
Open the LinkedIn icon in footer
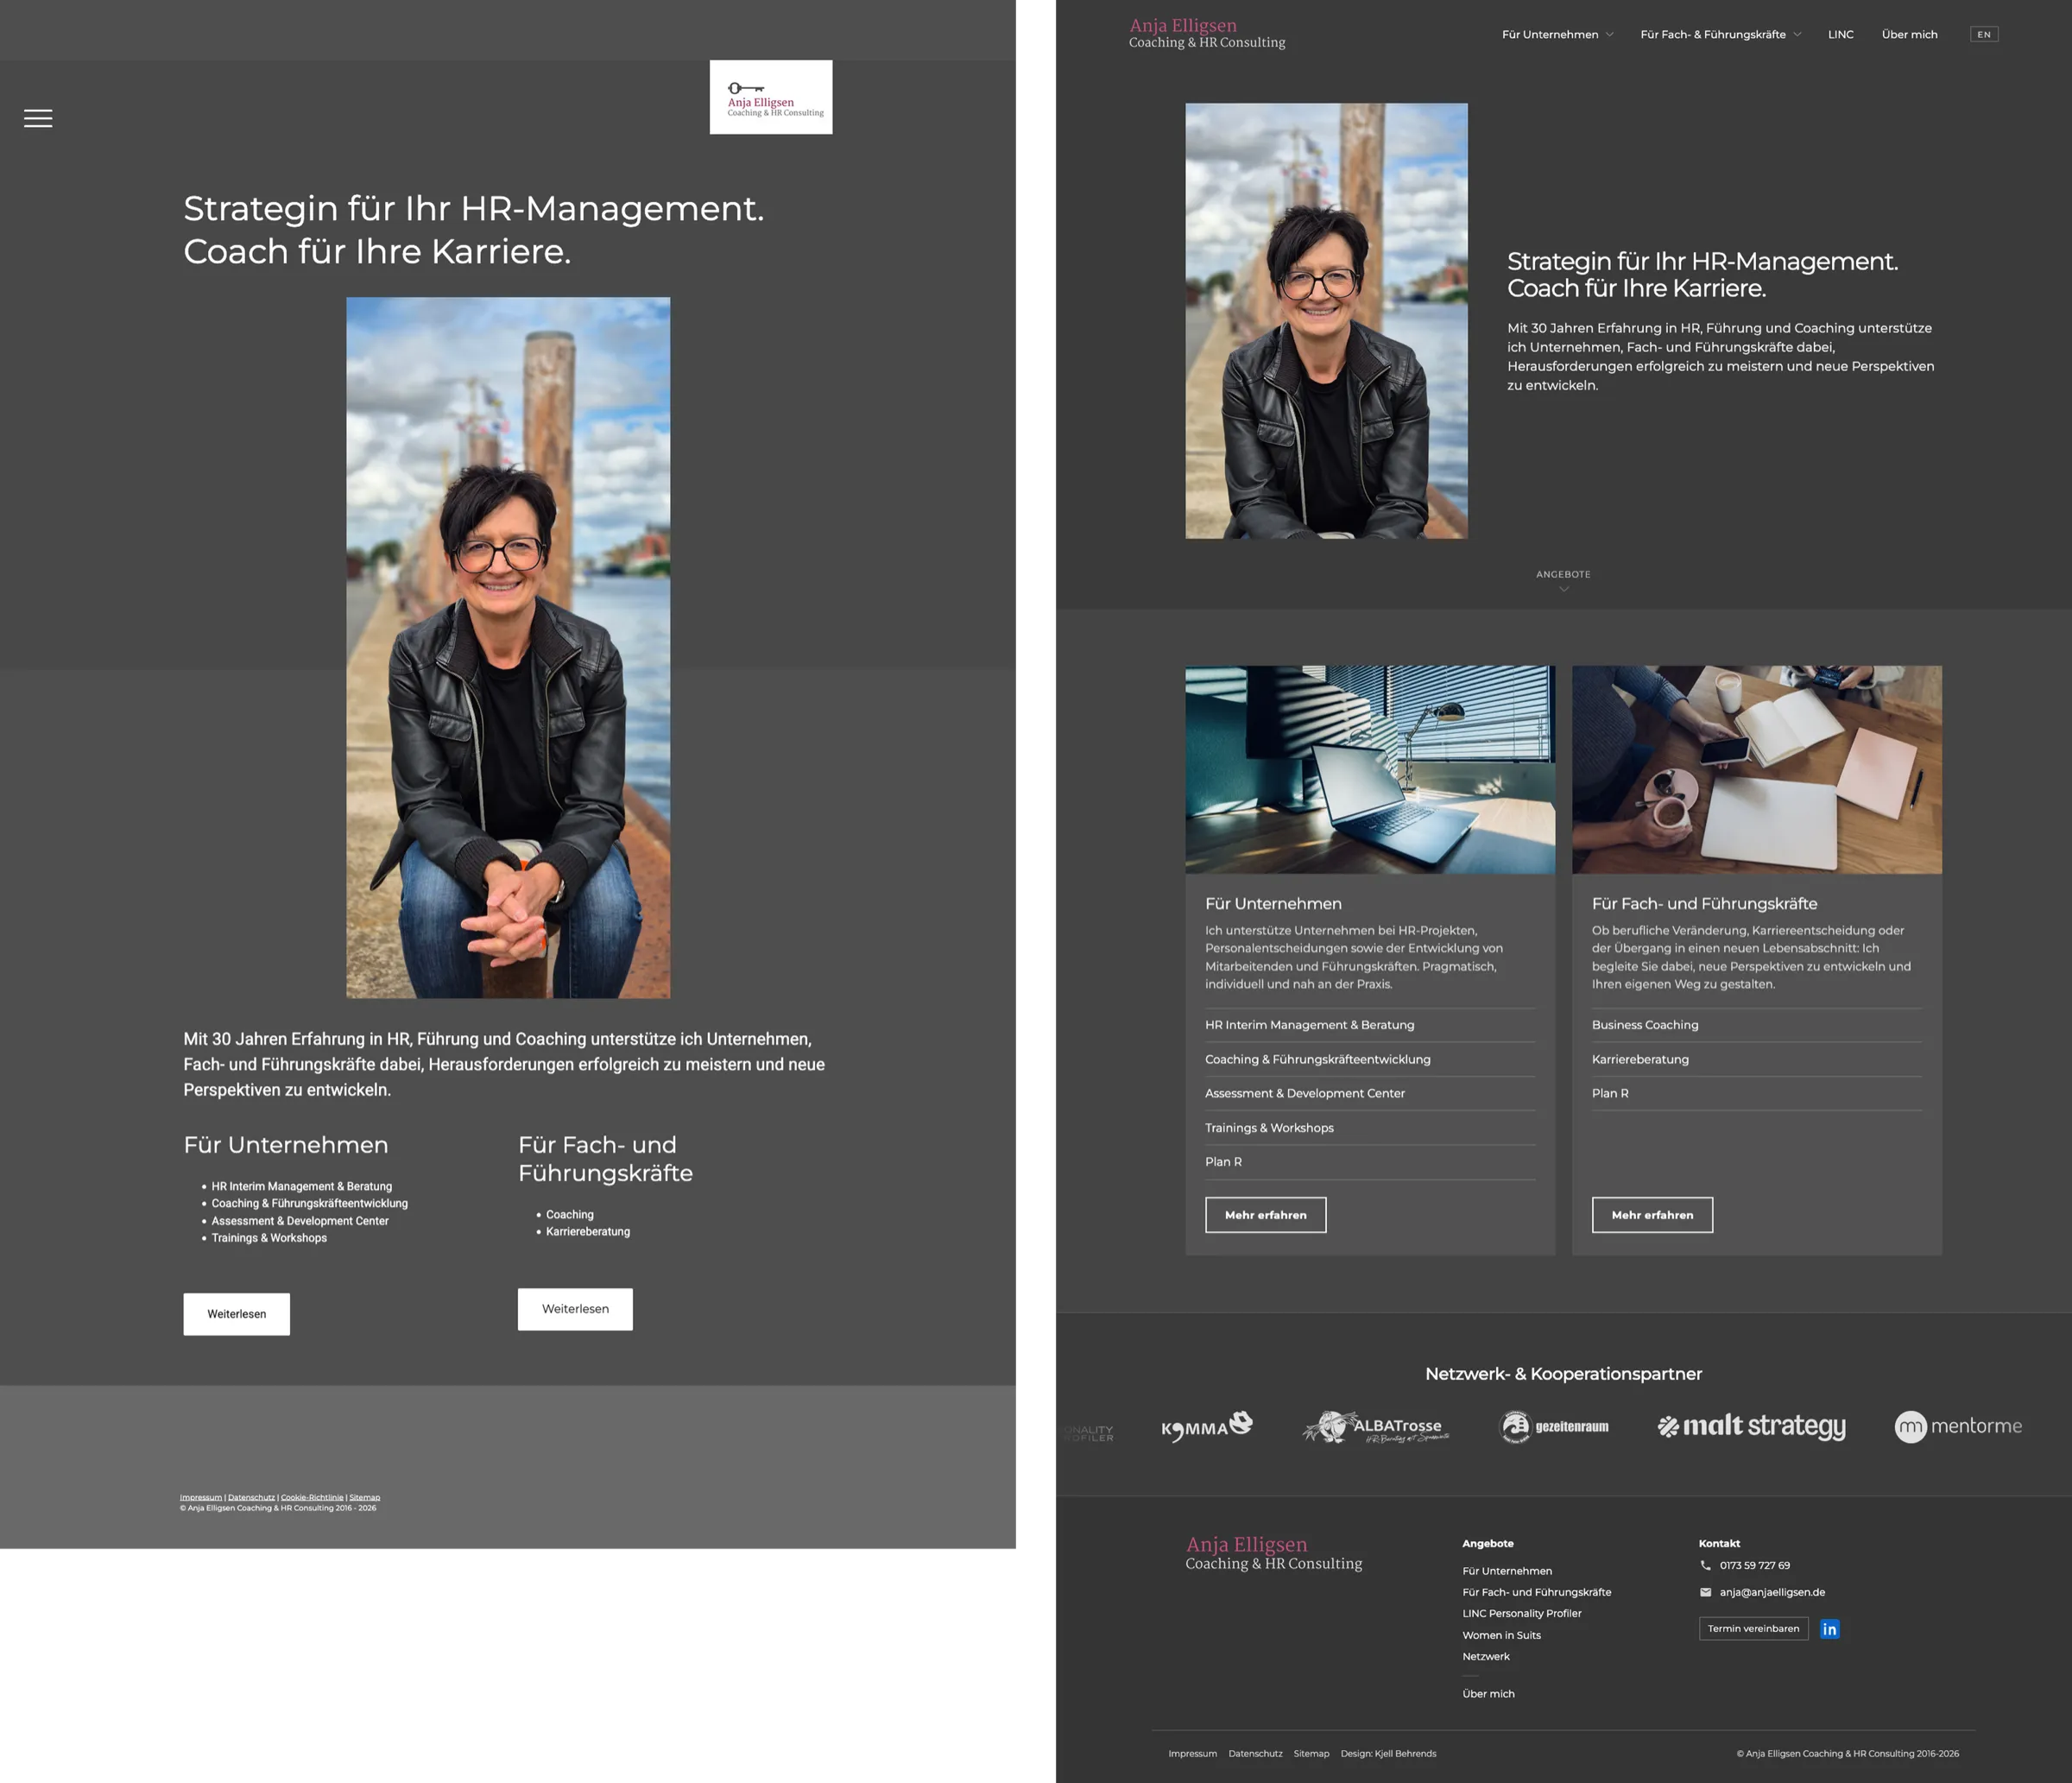coord(1829,1629)
